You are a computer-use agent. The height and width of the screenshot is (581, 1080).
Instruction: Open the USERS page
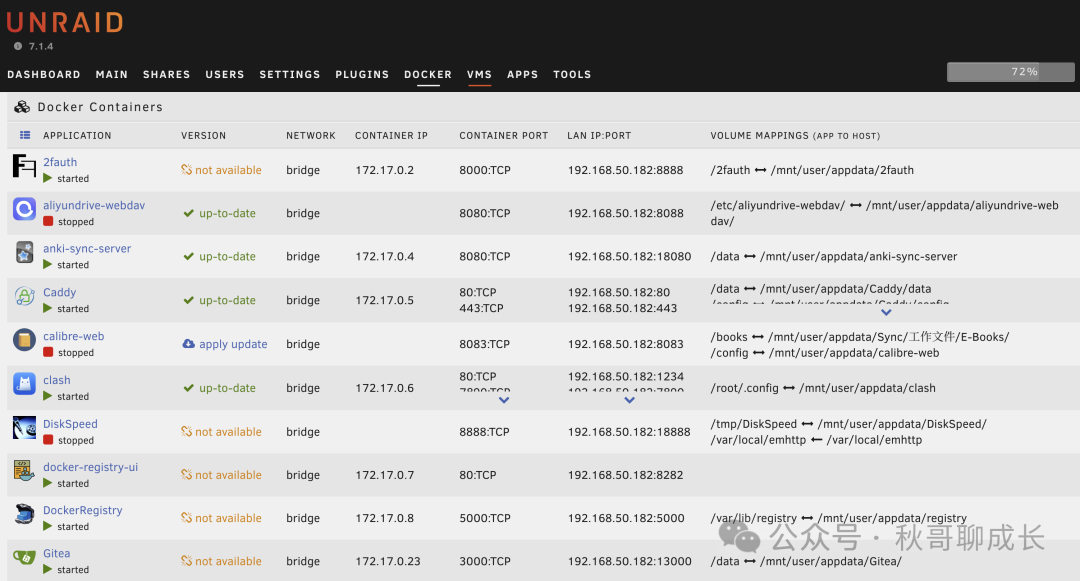tap(225, 74)
